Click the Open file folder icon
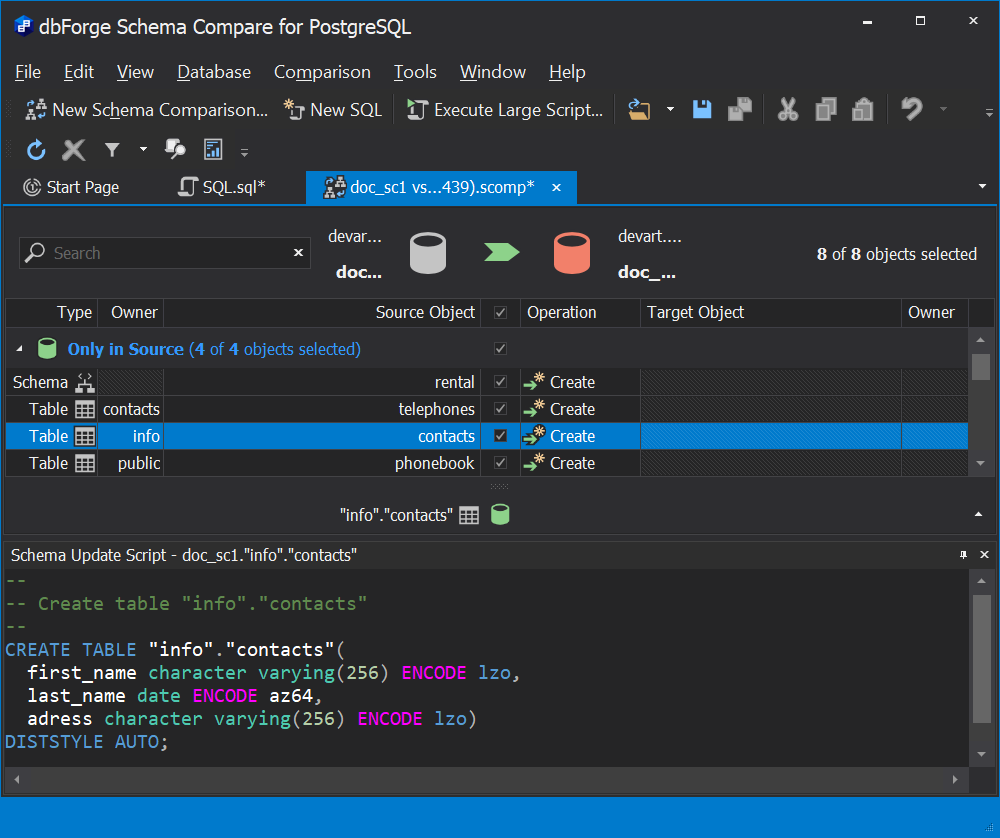 pos(639,110)
